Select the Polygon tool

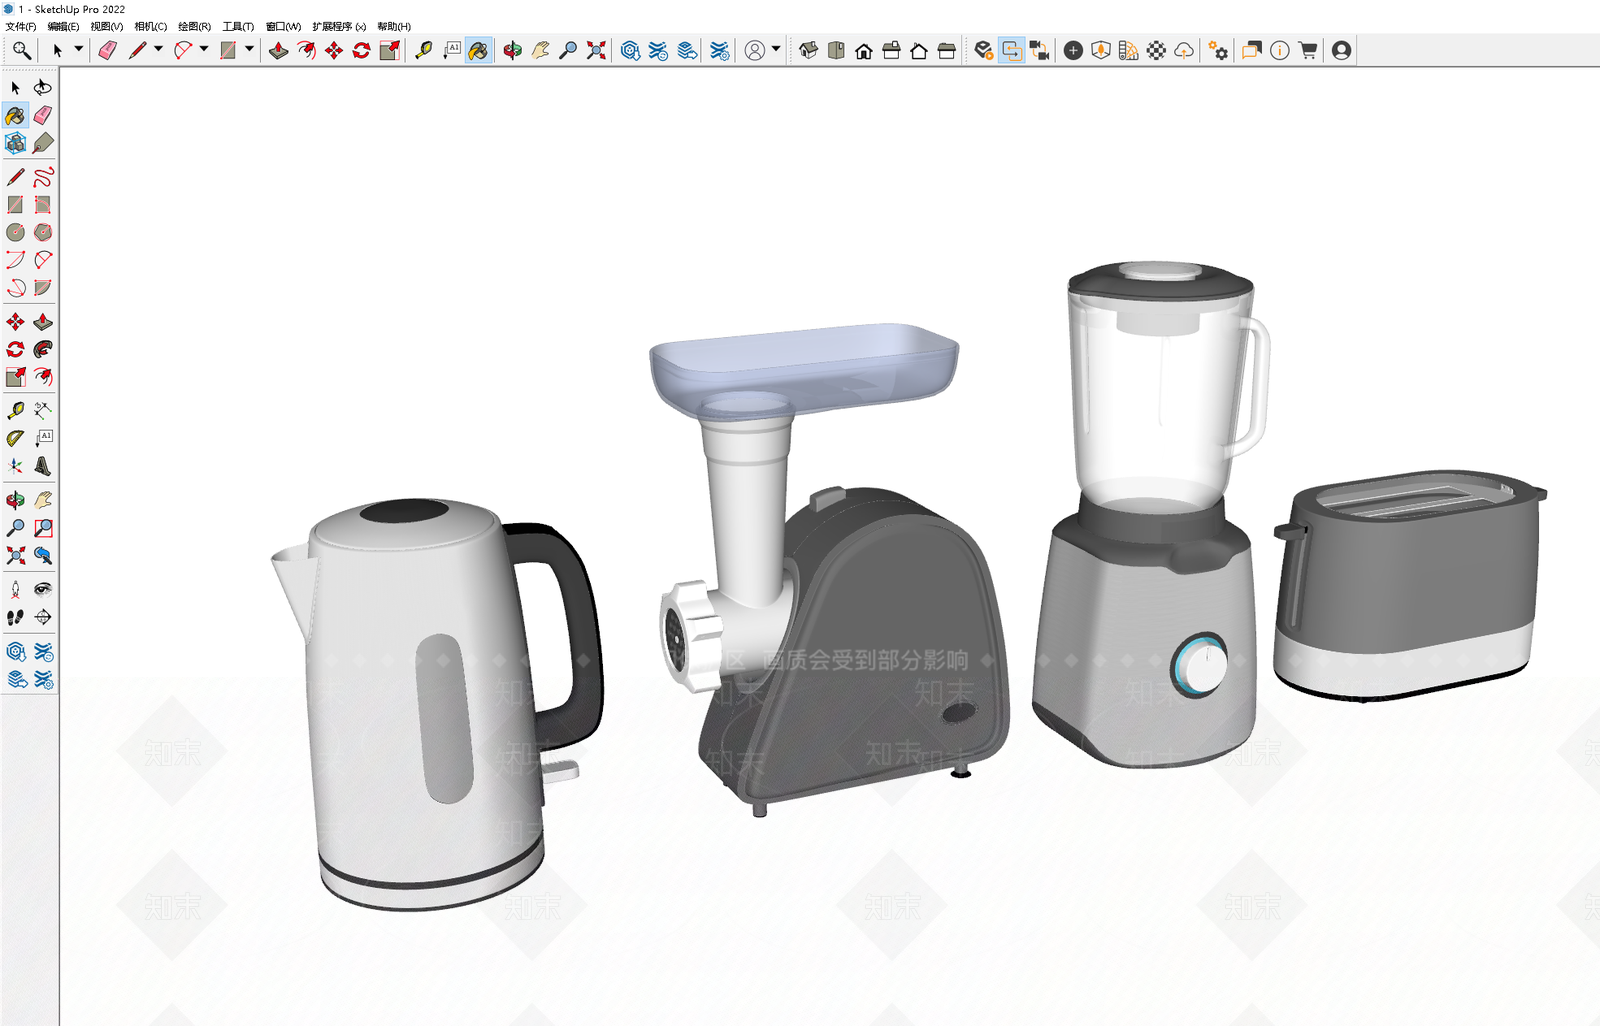point(43,232)
